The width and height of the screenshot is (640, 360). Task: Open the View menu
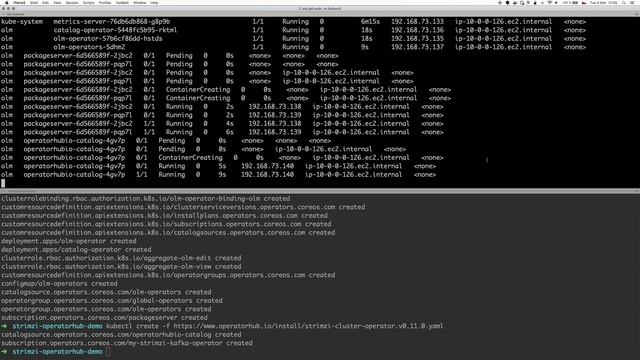point(57,2)
